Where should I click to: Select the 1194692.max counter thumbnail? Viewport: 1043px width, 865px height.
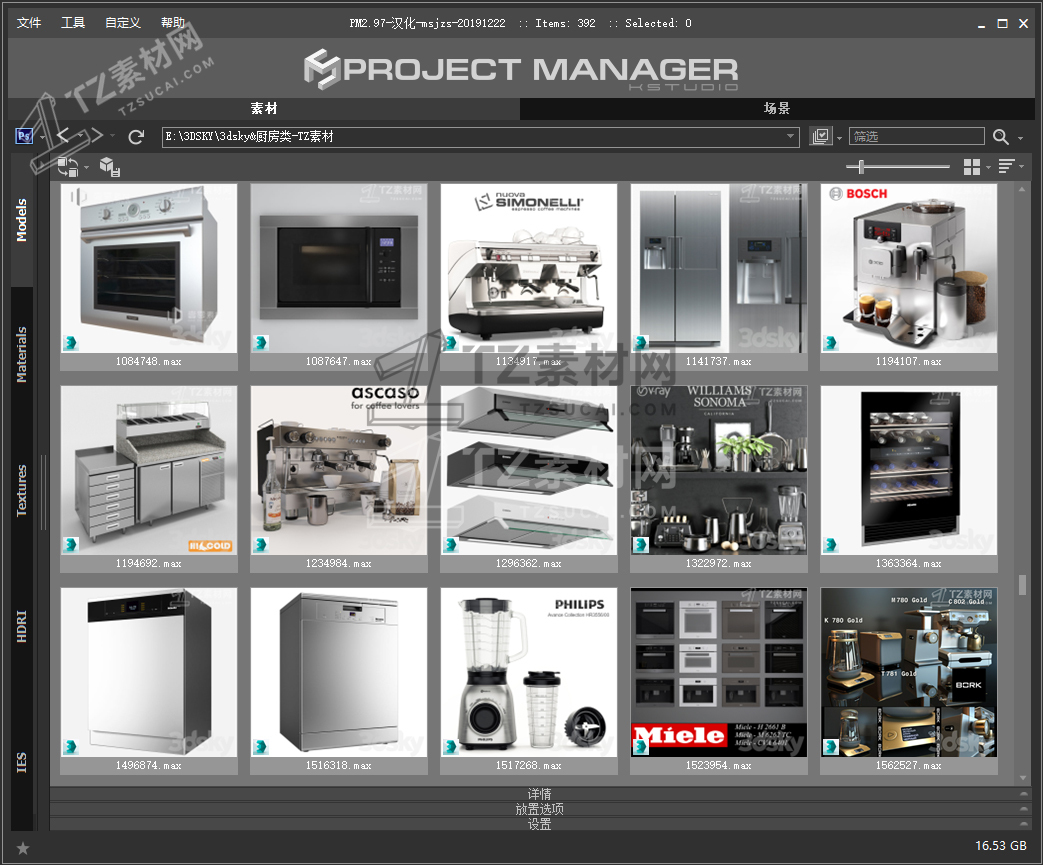click(x=149, y=470)
